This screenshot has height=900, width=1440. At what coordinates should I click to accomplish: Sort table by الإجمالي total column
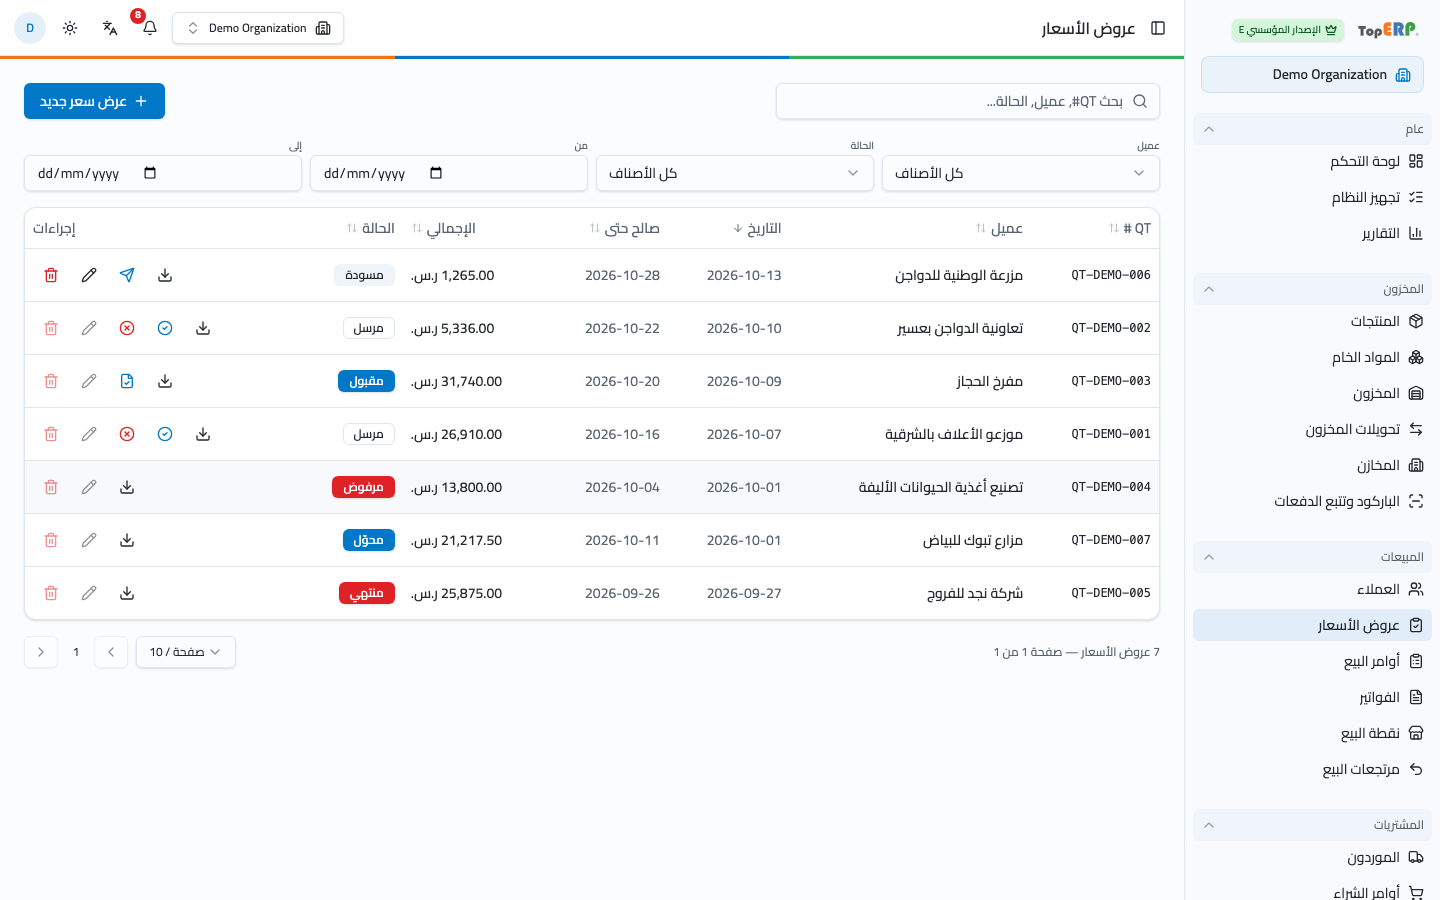click(444, 228)
